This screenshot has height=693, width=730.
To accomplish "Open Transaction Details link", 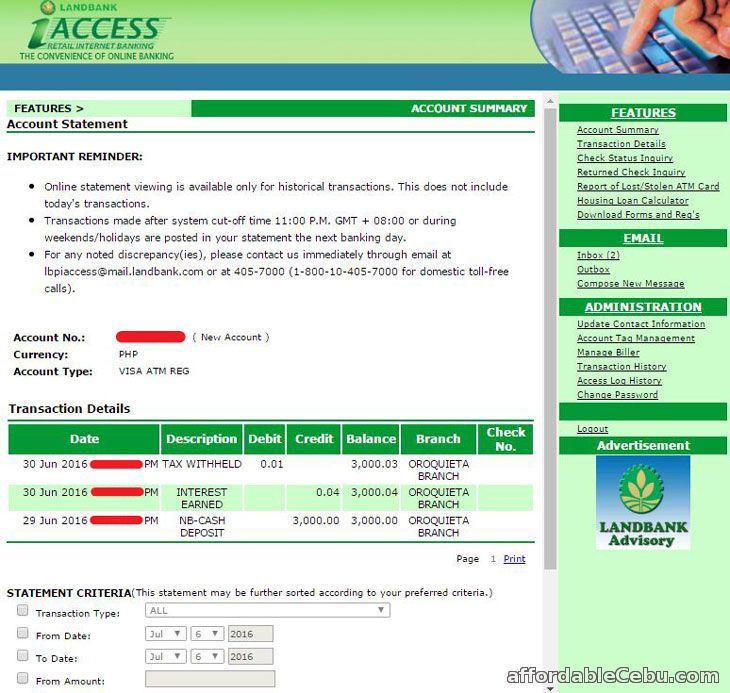I will click(621, 144).
